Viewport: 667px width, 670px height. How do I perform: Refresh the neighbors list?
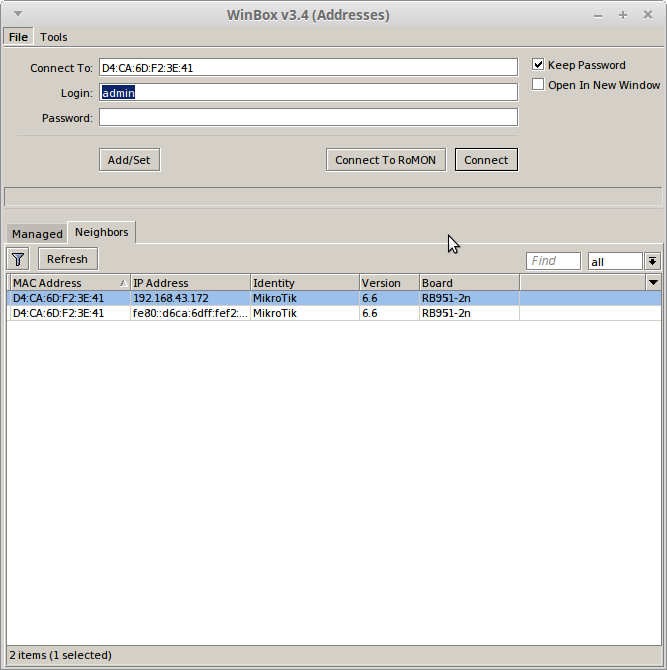[x=68, y=259]
